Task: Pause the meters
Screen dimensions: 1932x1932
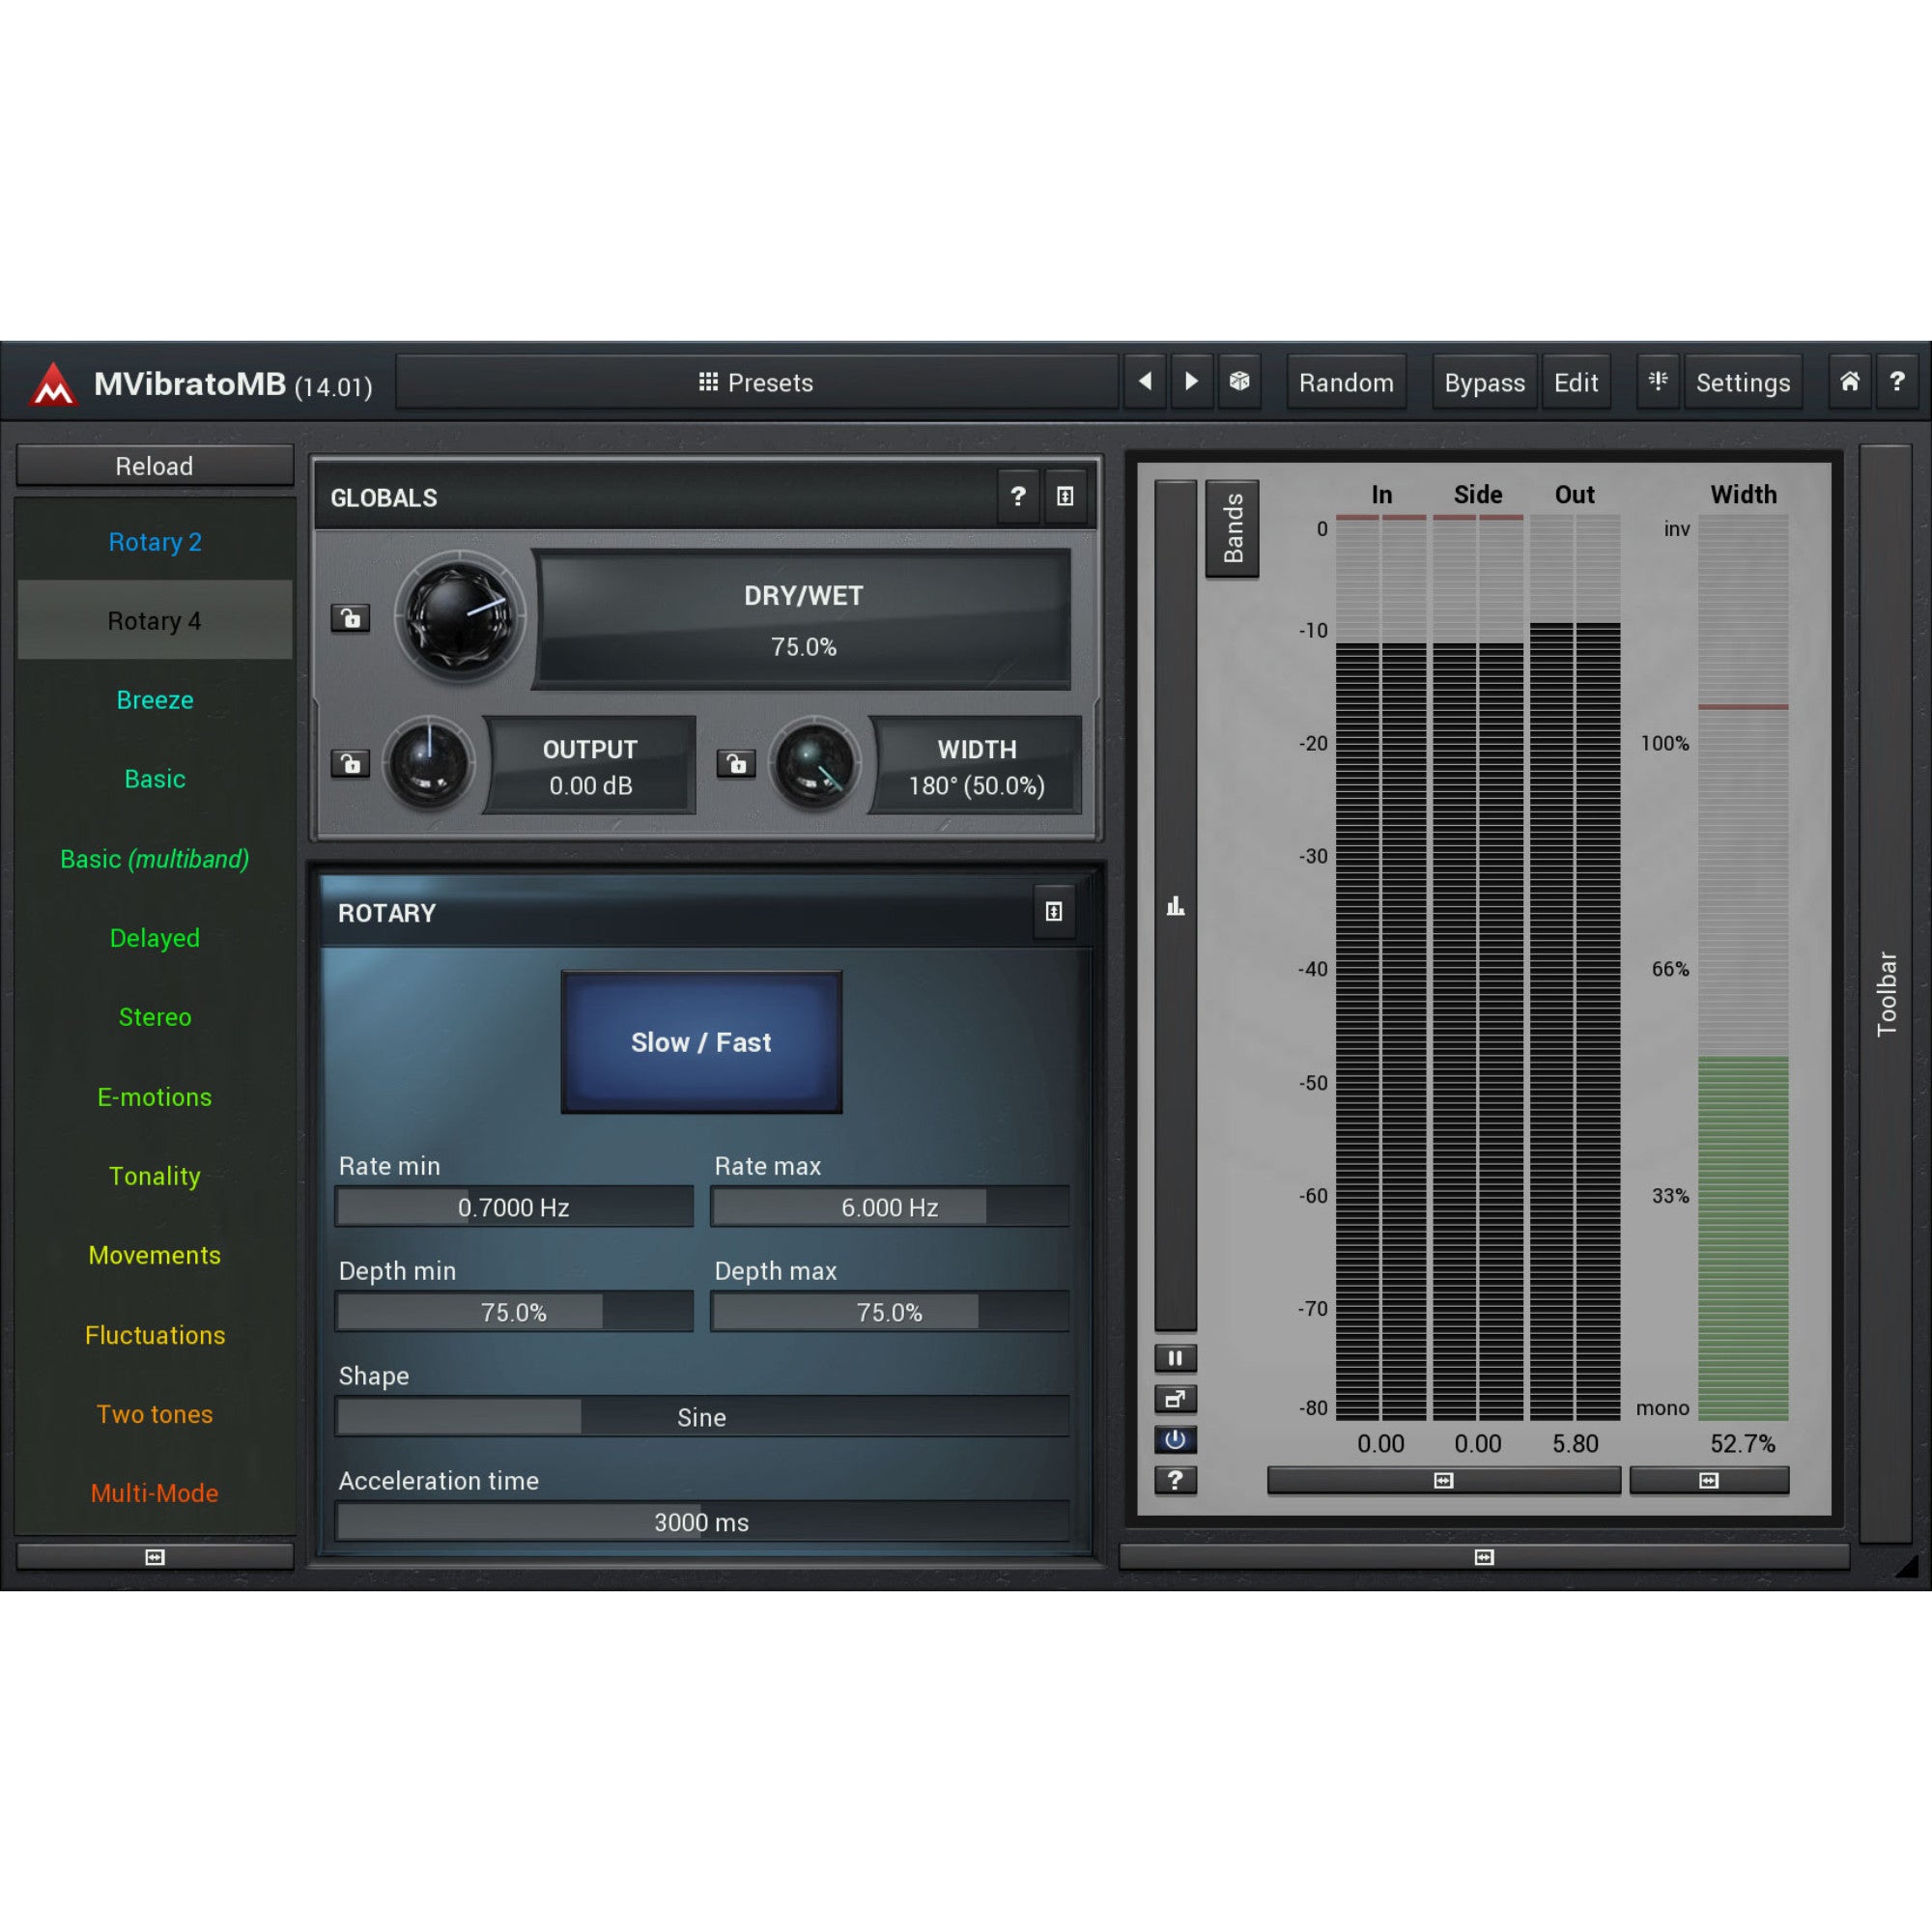Action: click(1175, 1358)
